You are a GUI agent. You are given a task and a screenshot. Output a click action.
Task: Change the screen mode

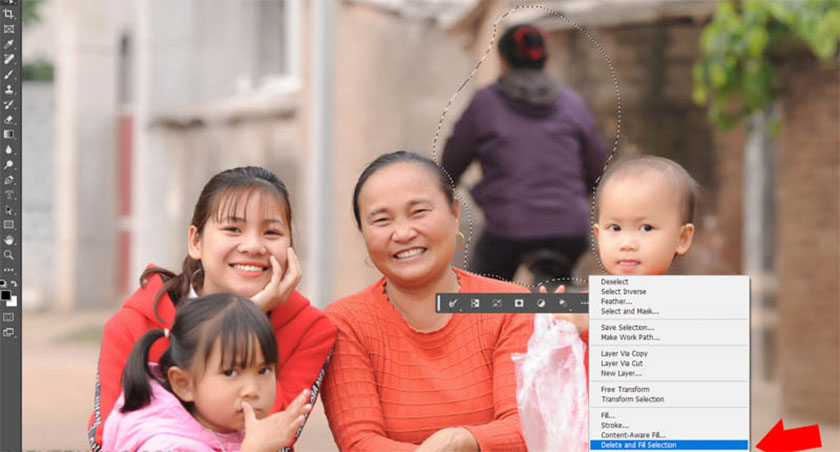pyautogui.click(x=9, y=332)
